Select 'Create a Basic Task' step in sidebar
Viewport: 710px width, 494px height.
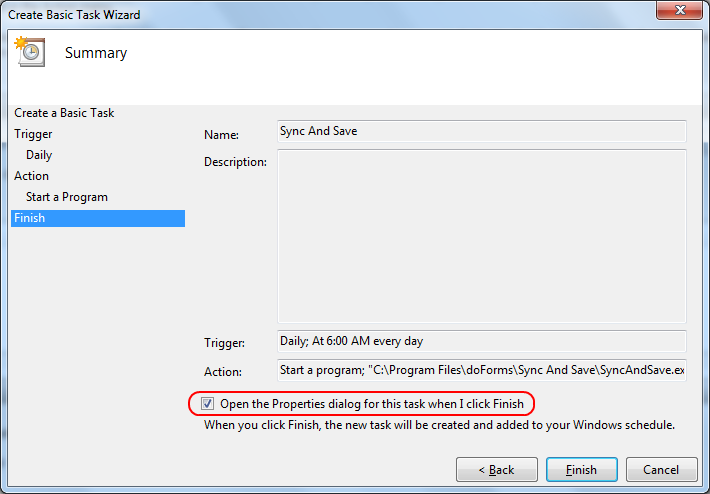pos(64,113)
